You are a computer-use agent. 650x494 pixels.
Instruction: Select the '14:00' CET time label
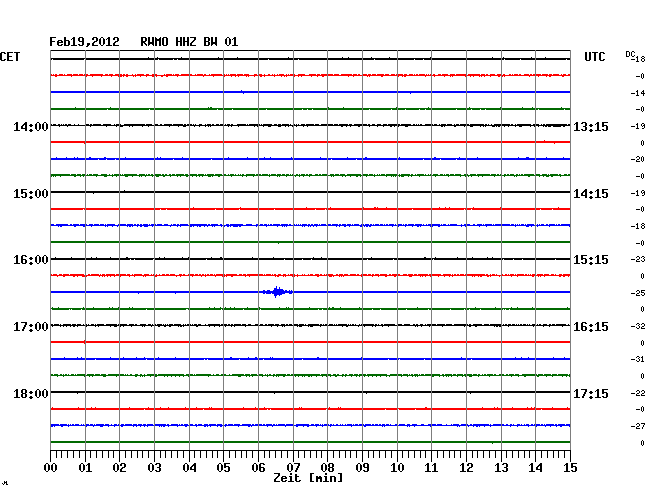31,127
